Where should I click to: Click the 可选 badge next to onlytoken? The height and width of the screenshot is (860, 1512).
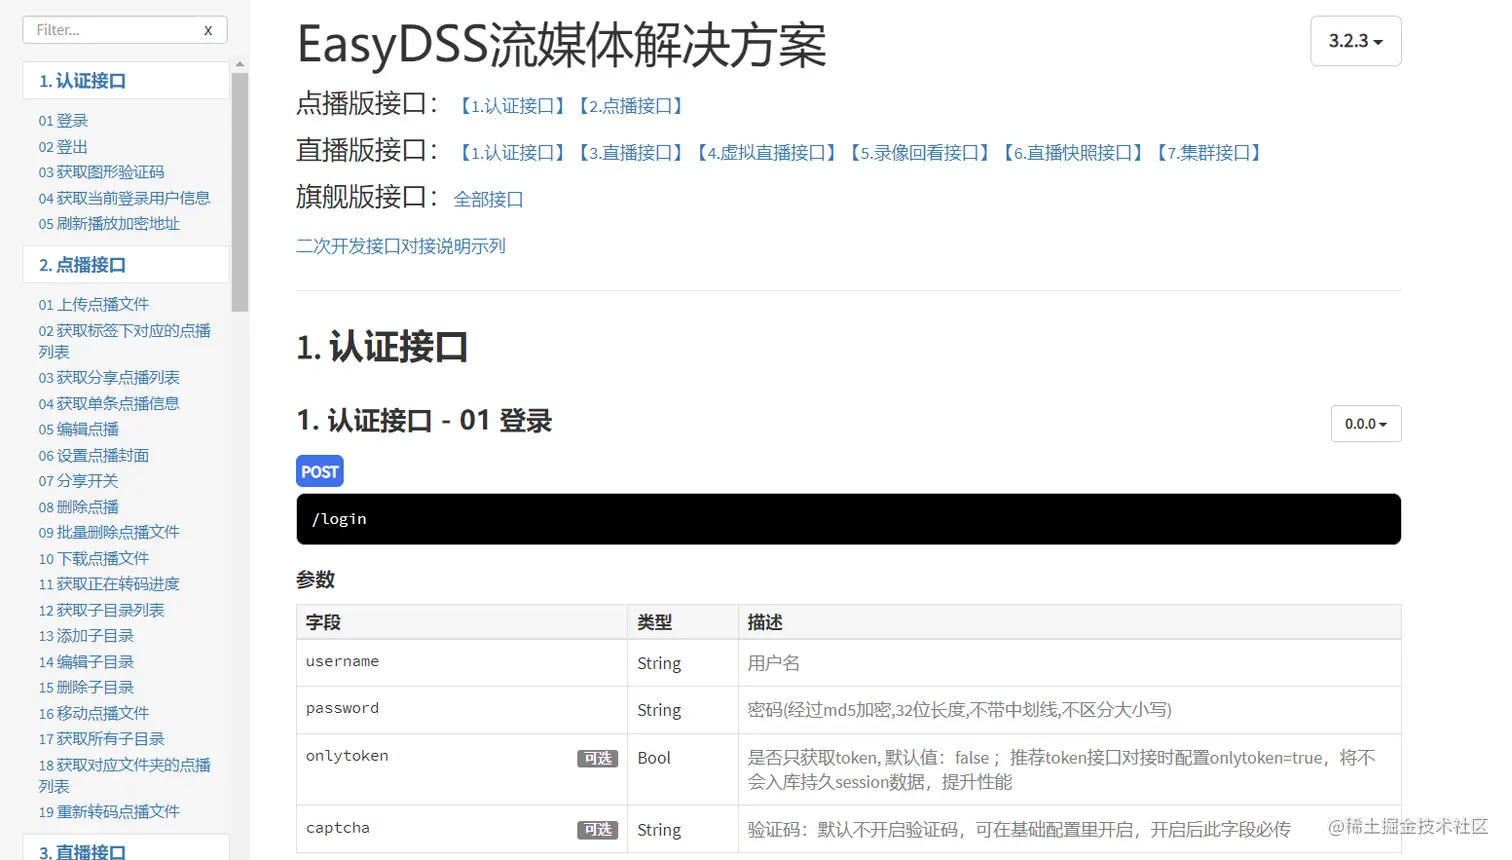[597, 758]
